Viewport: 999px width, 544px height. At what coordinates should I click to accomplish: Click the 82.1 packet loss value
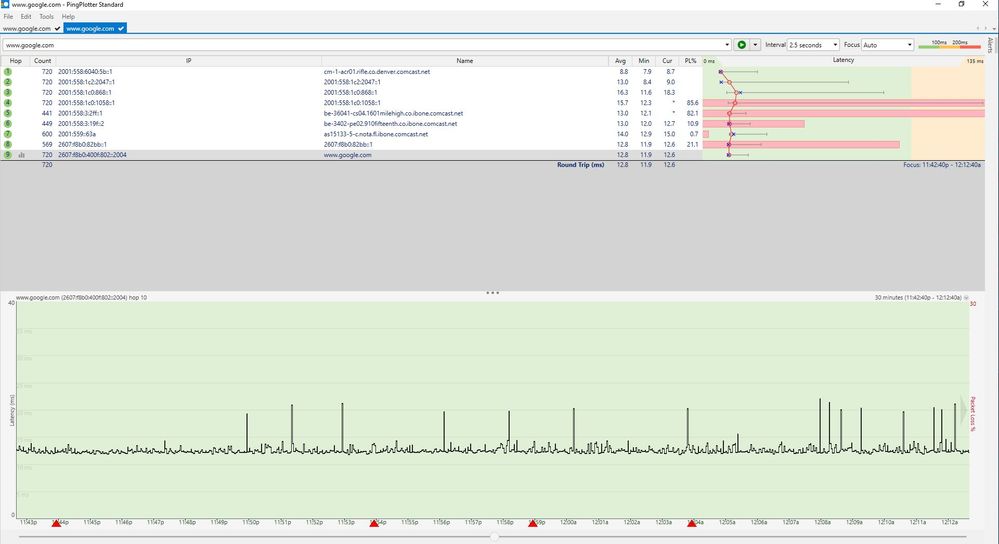click(x=692, y=113)
